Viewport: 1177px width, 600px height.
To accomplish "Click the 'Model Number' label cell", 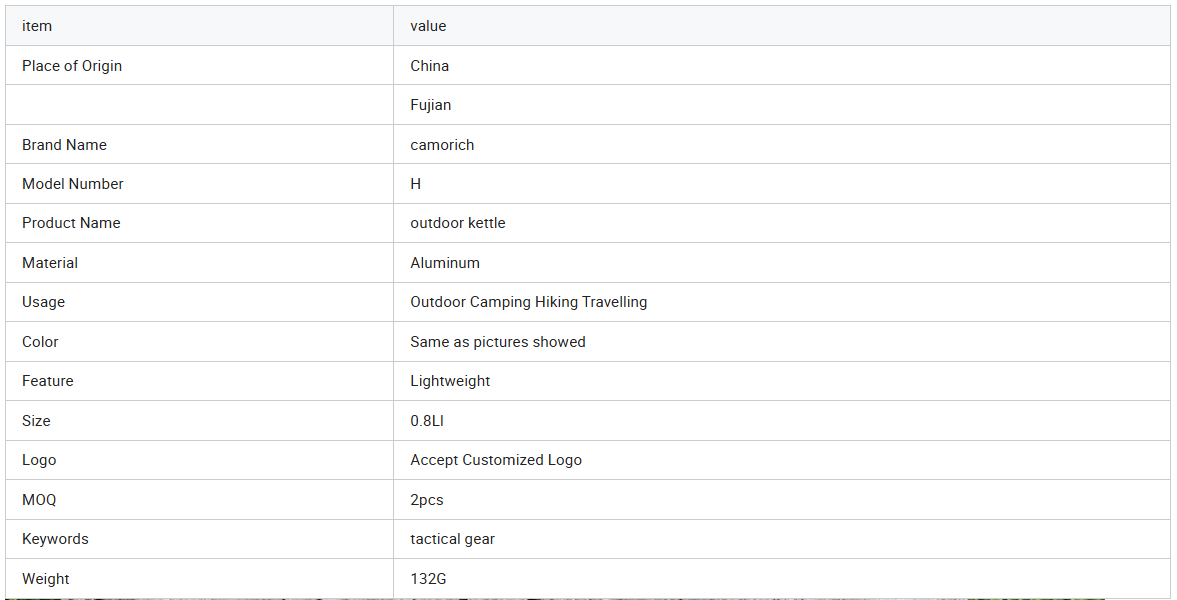I will [x=73, y=184].
